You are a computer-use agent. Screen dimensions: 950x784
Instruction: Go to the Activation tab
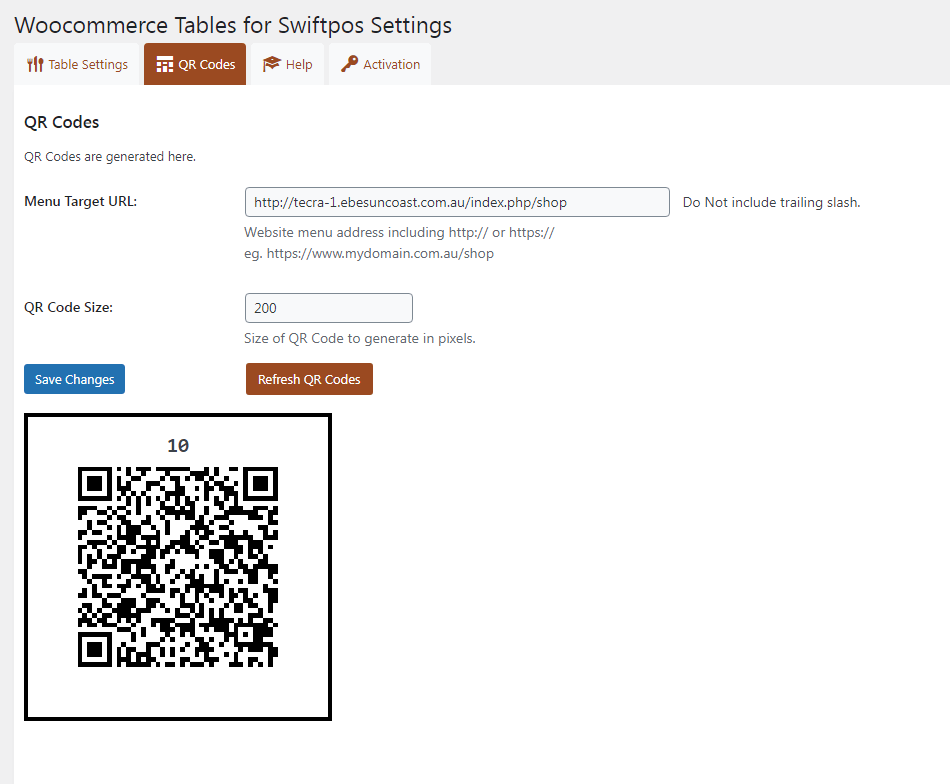[380, 64]
